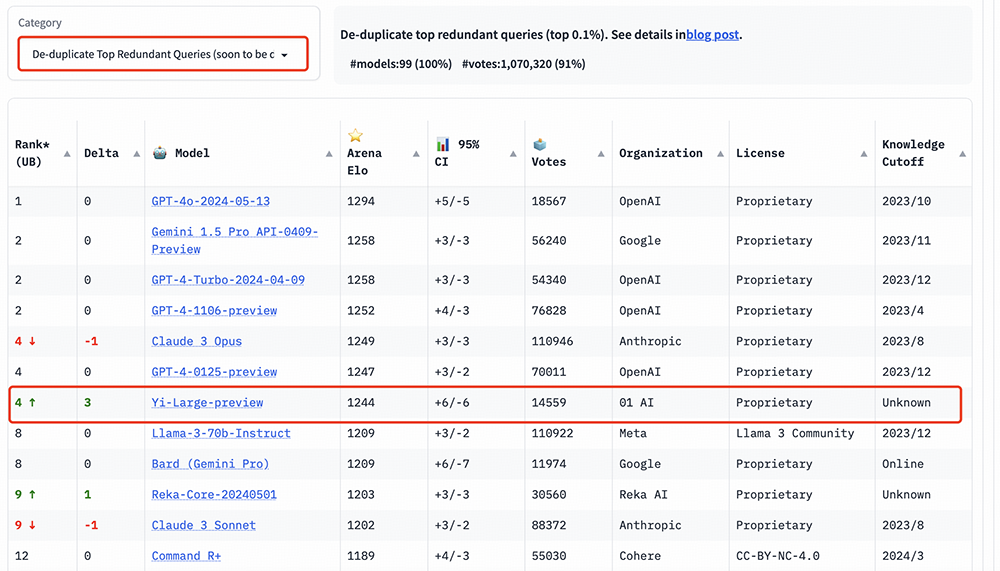Click the blog post link

712,35
